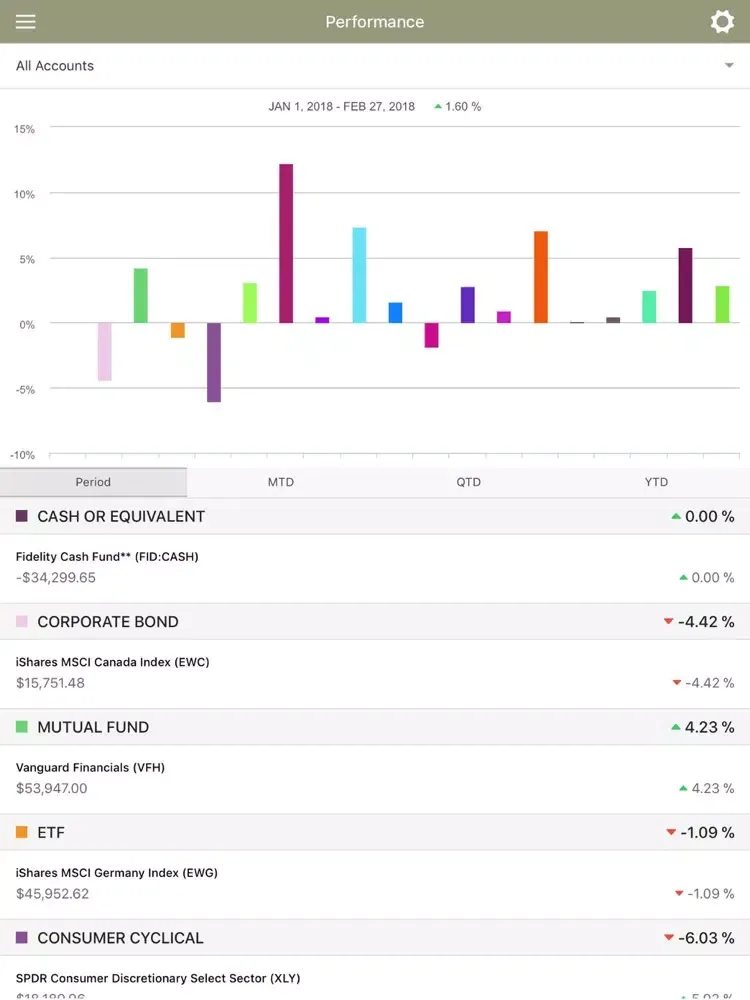Click the Corporate Bond pink swatch
Screen dimensions: 750x1000
coord(22,622)
